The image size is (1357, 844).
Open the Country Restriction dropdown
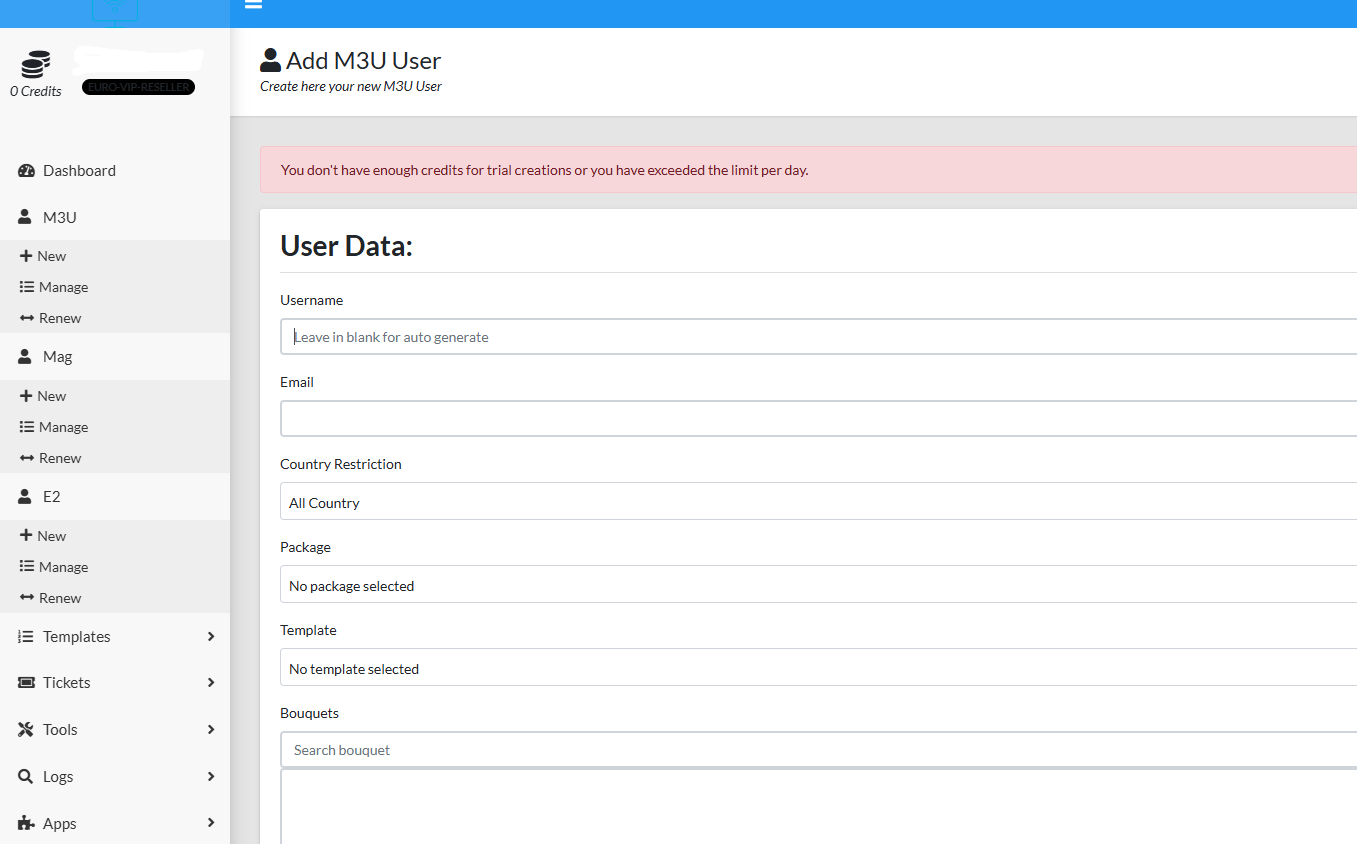(x=818, y=502)
